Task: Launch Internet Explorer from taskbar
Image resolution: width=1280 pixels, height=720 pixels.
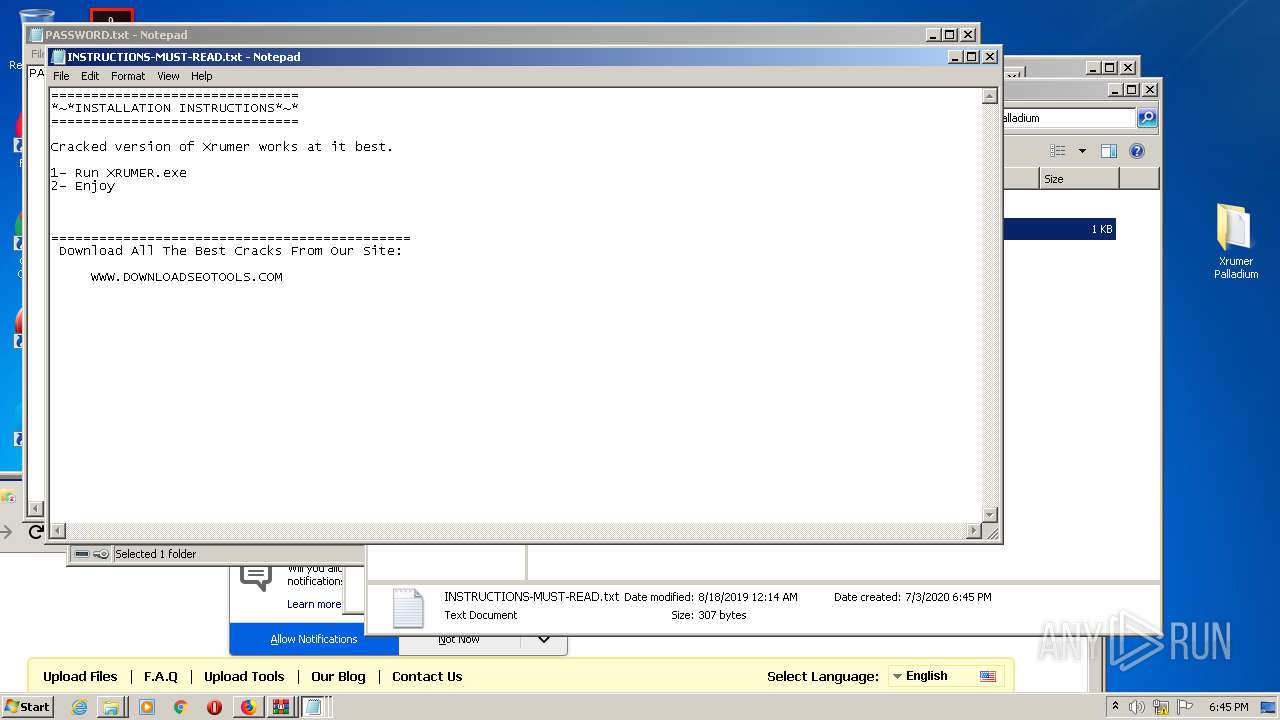Action: [79, 707]
